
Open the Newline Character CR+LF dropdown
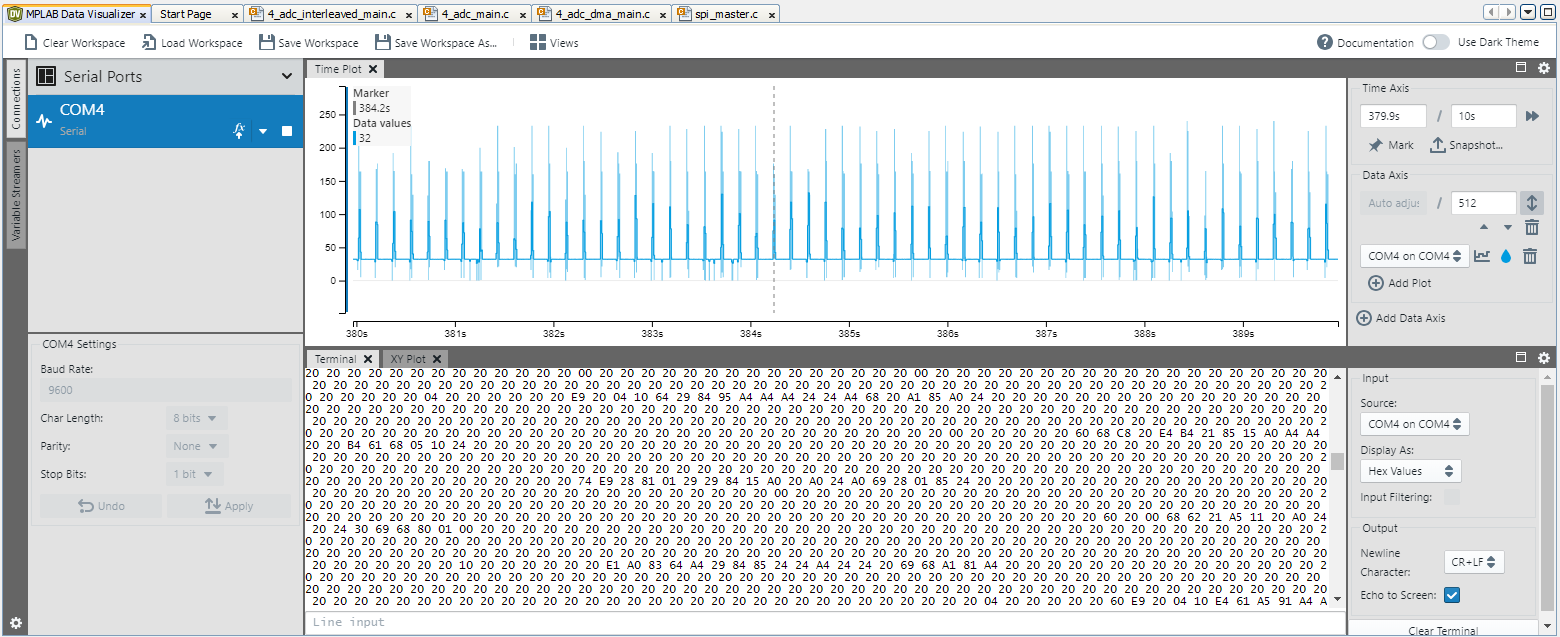point(1473,562)
